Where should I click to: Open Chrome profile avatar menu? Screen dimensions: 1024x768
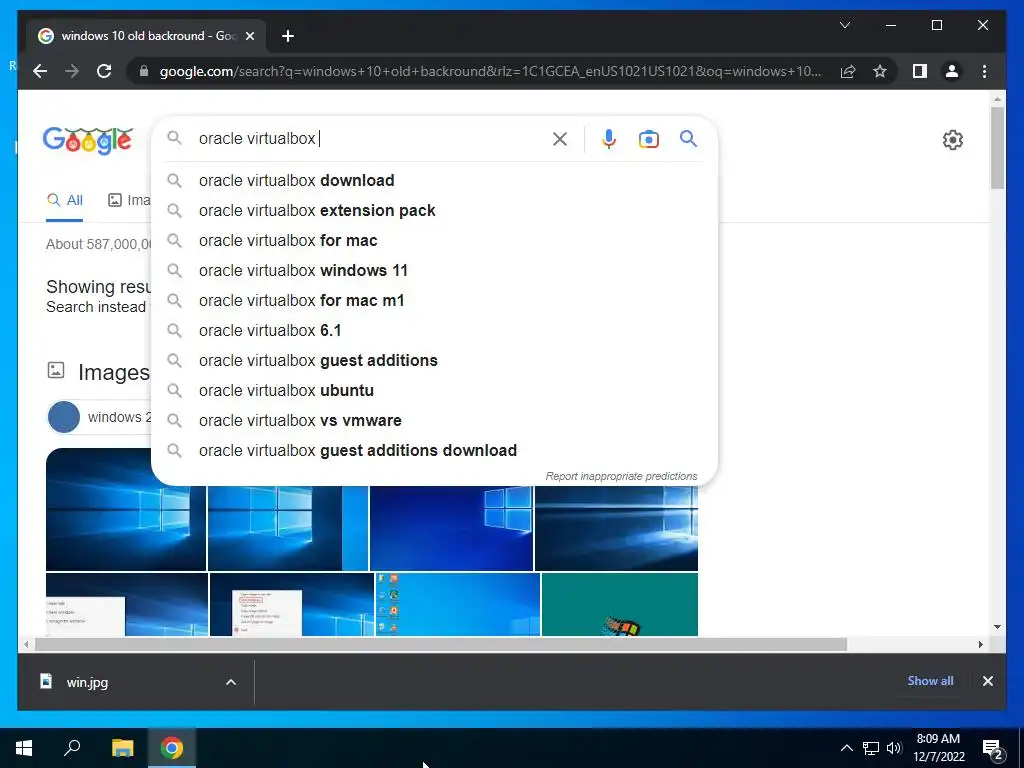pos(952,71)
